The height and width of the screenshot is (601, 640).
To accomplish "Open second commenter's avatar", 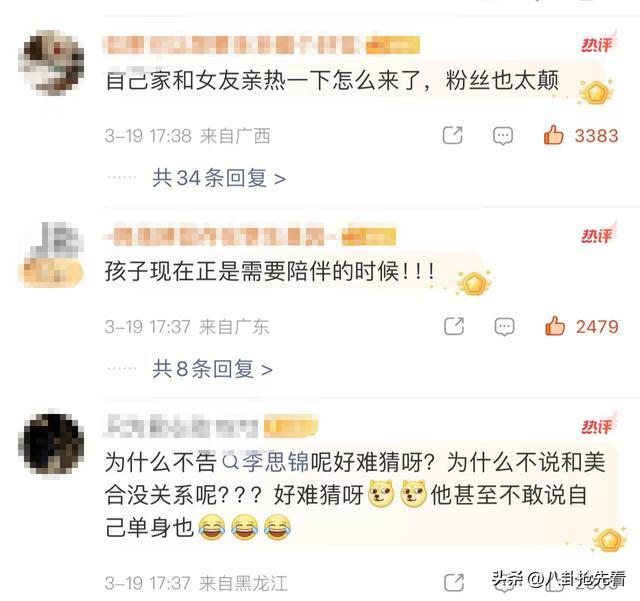I will pos(51,254).
